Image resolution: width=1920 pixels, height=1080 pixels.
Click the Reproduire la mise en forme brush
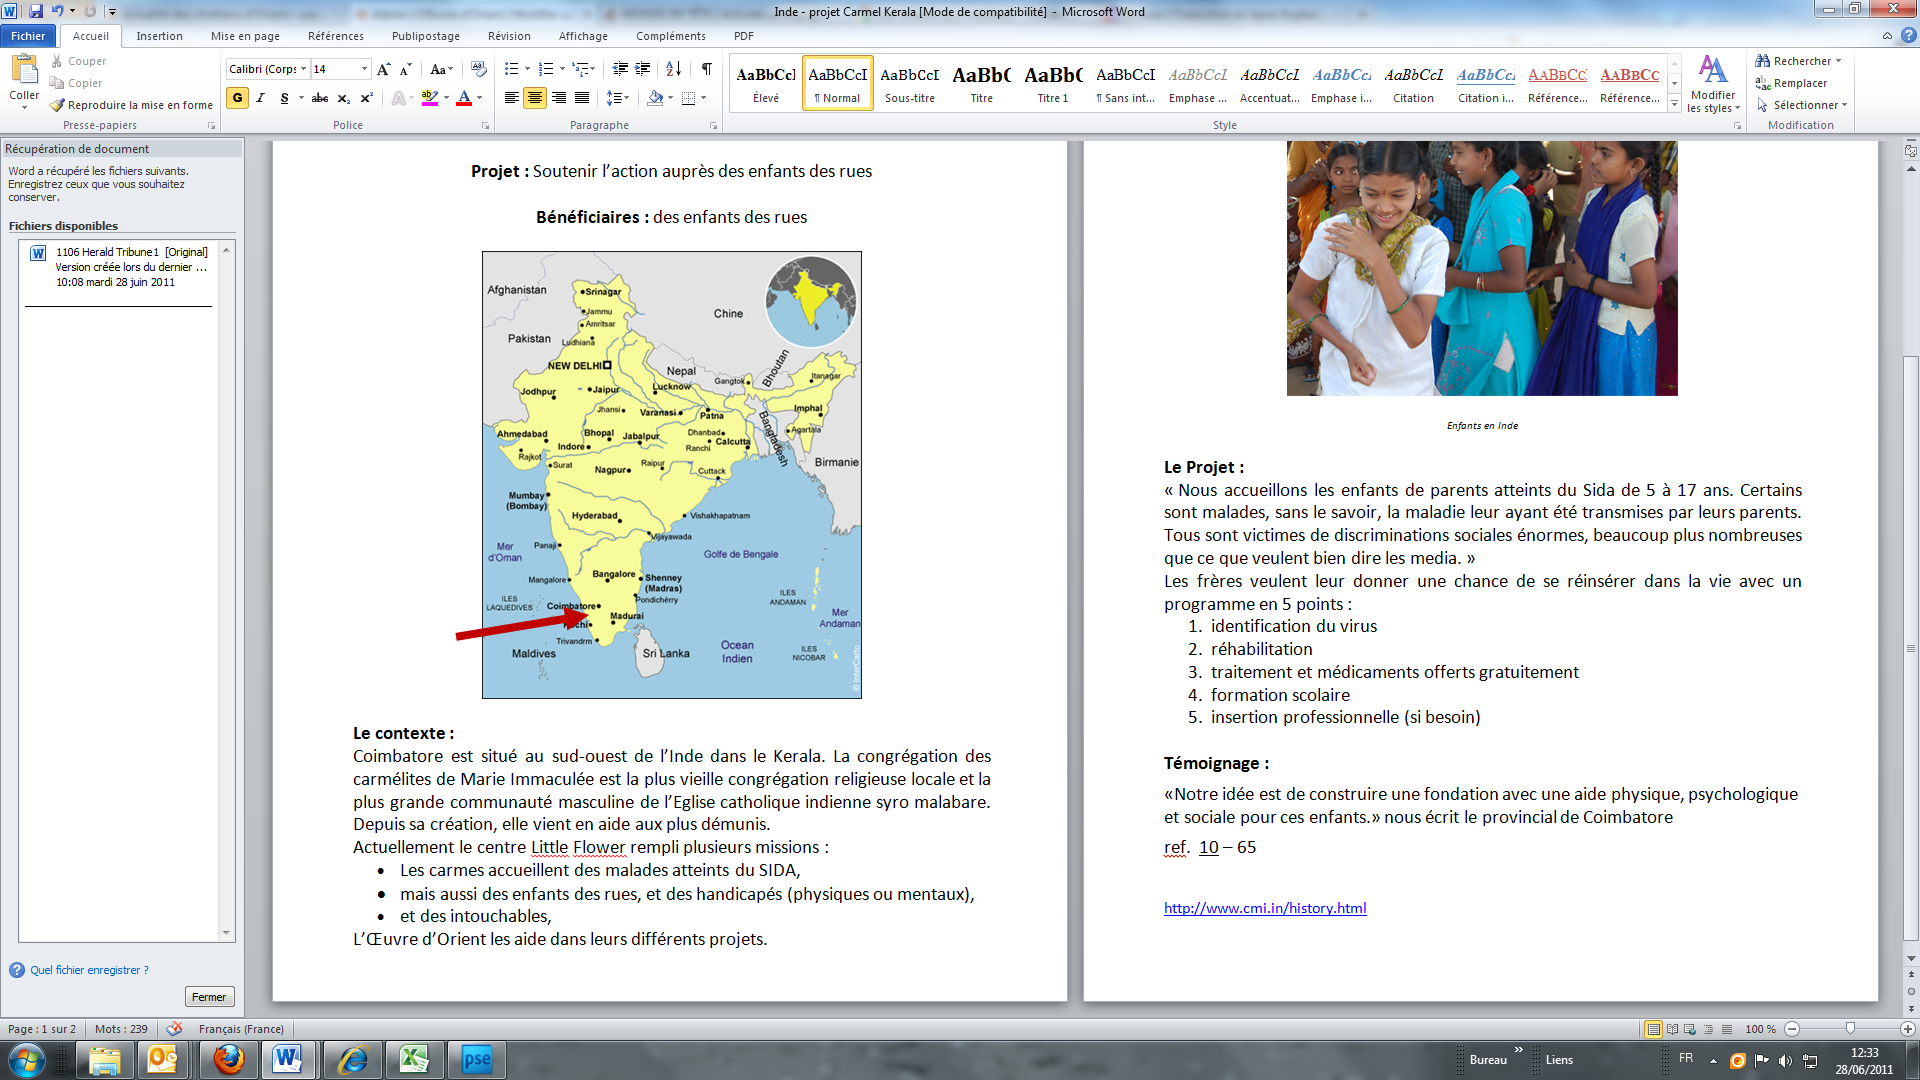pos(131,105)
